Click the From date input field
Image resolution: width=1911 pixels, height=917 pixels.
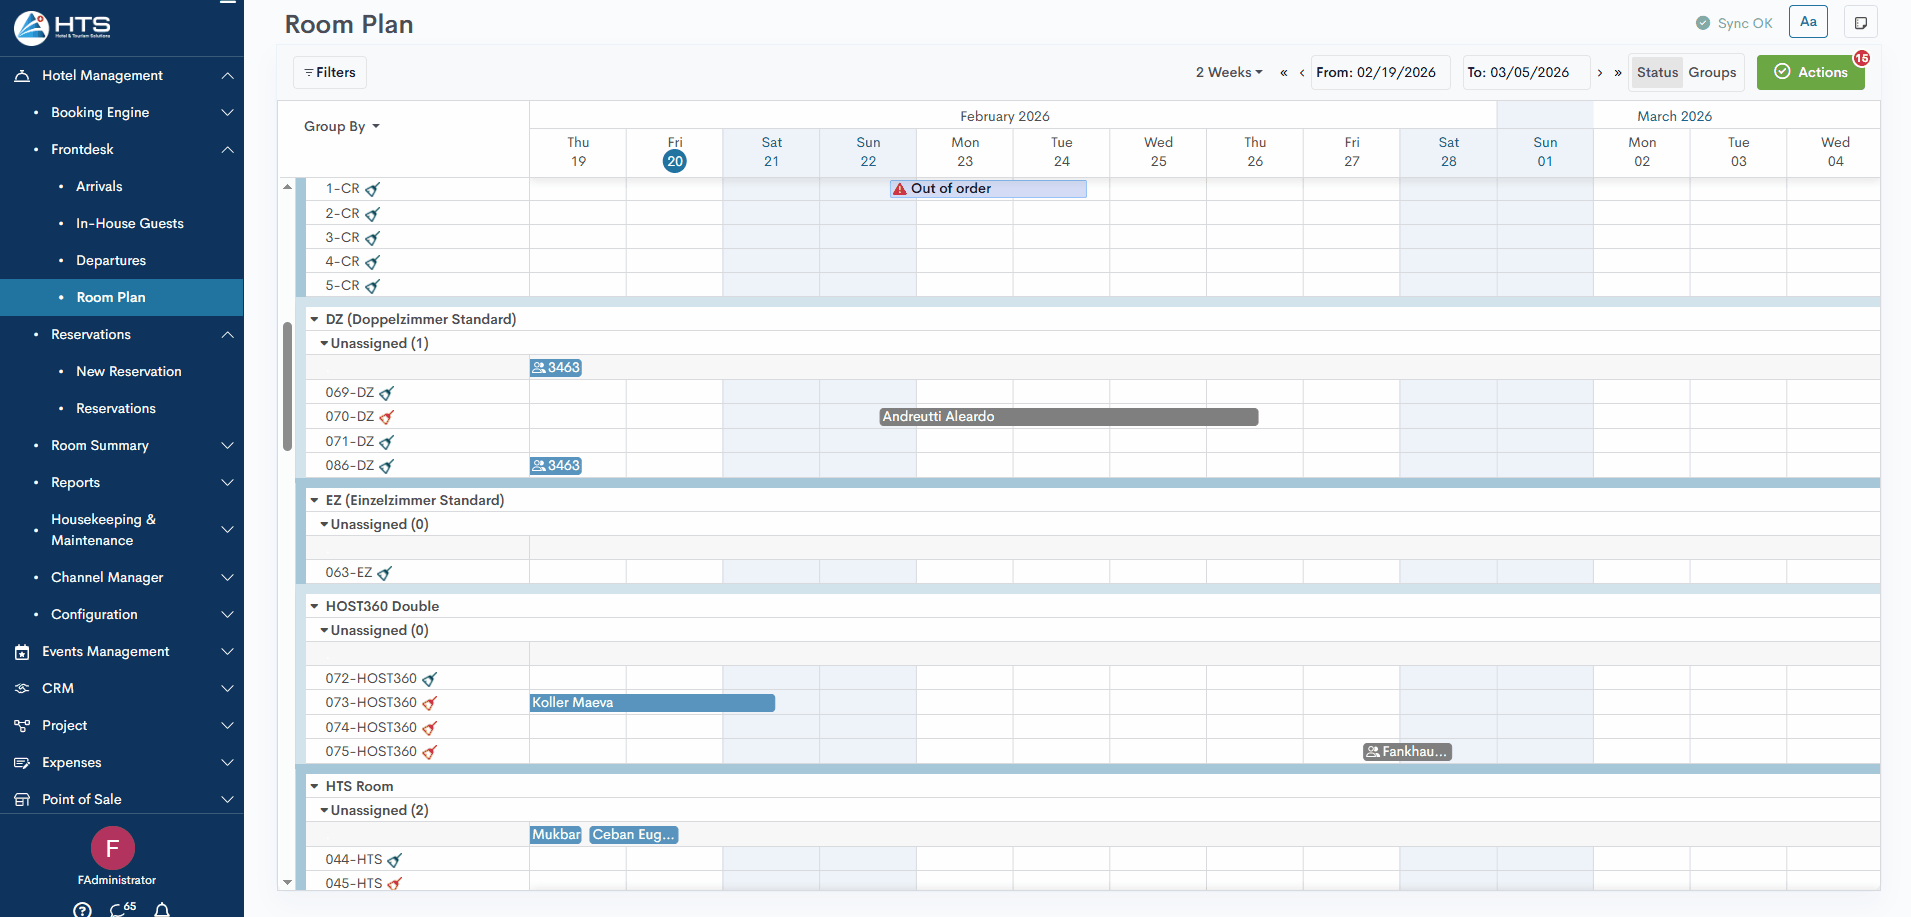(1380, 73)
